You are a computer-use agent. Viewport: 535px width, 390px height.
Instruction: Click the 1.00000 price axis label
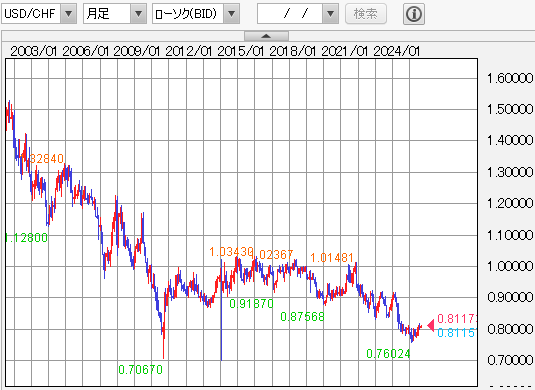(510, 266)
